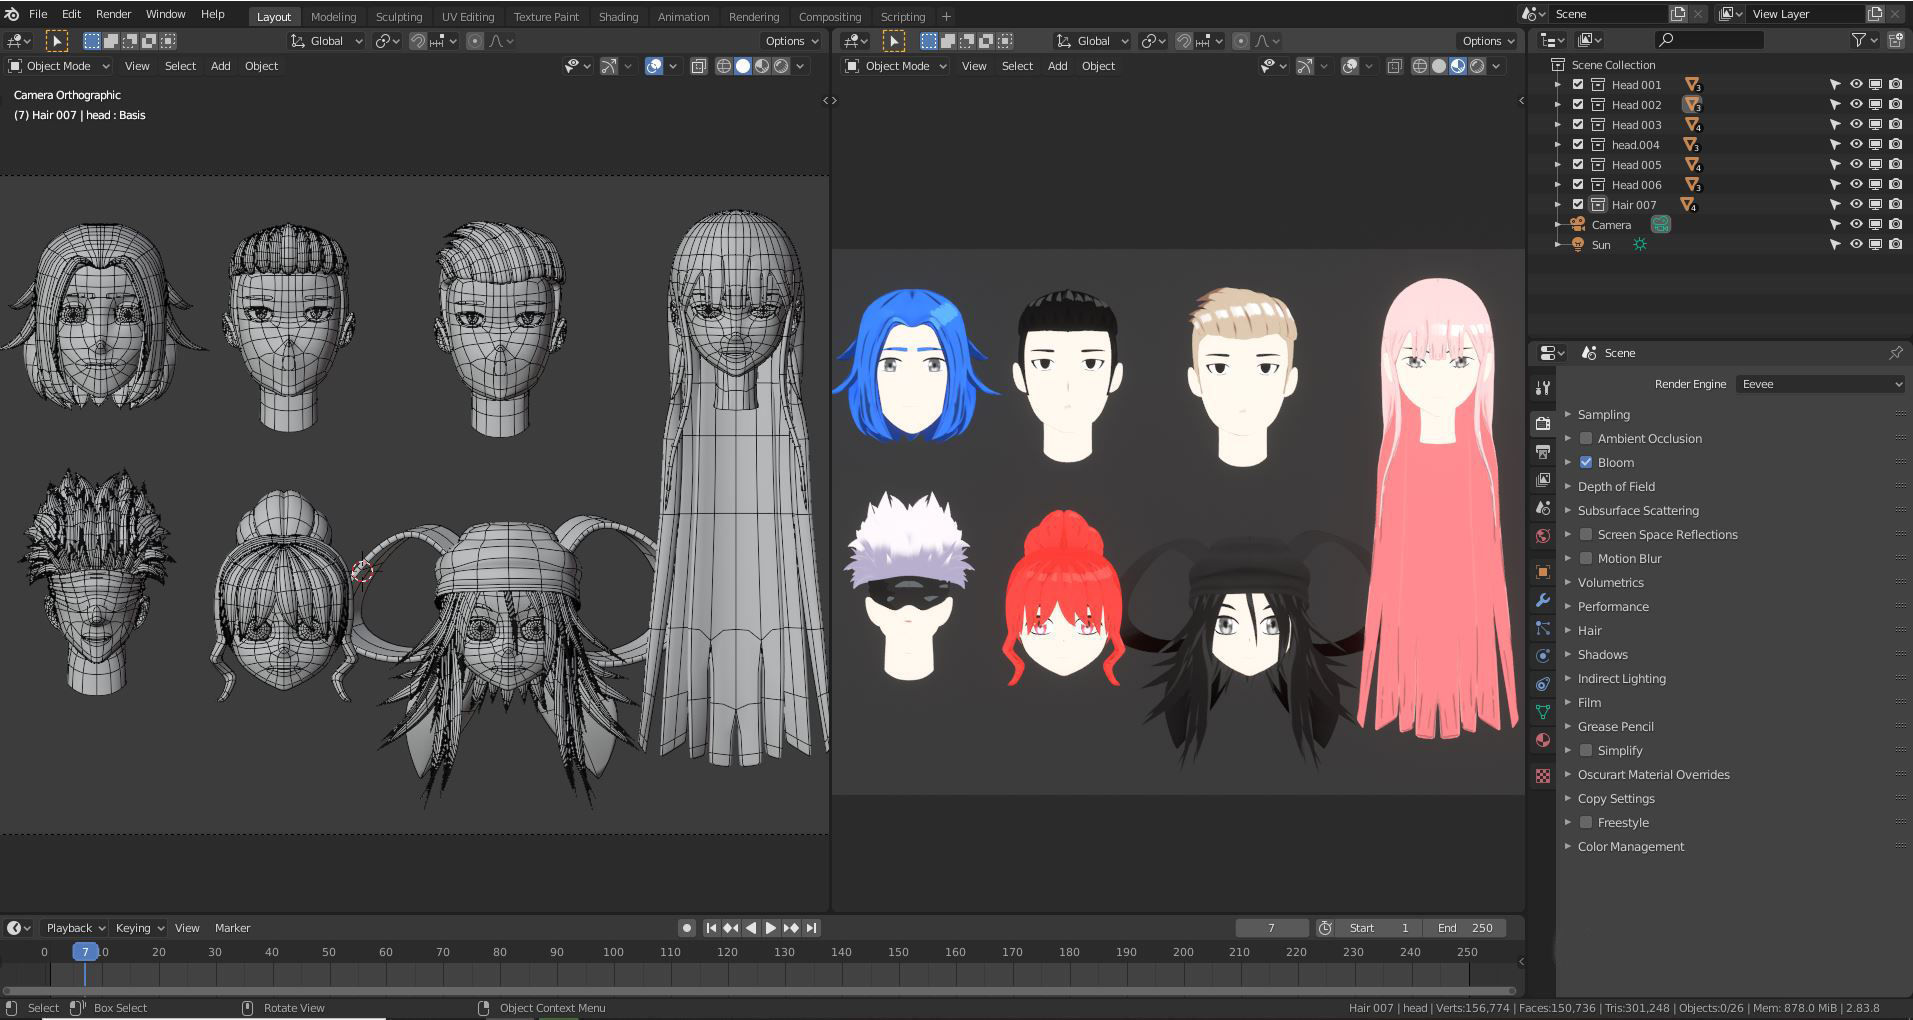Click Camera object data icon in outliner
The width and height of the screenshot is (1913, 1020).
click(x=1660, y=225)
